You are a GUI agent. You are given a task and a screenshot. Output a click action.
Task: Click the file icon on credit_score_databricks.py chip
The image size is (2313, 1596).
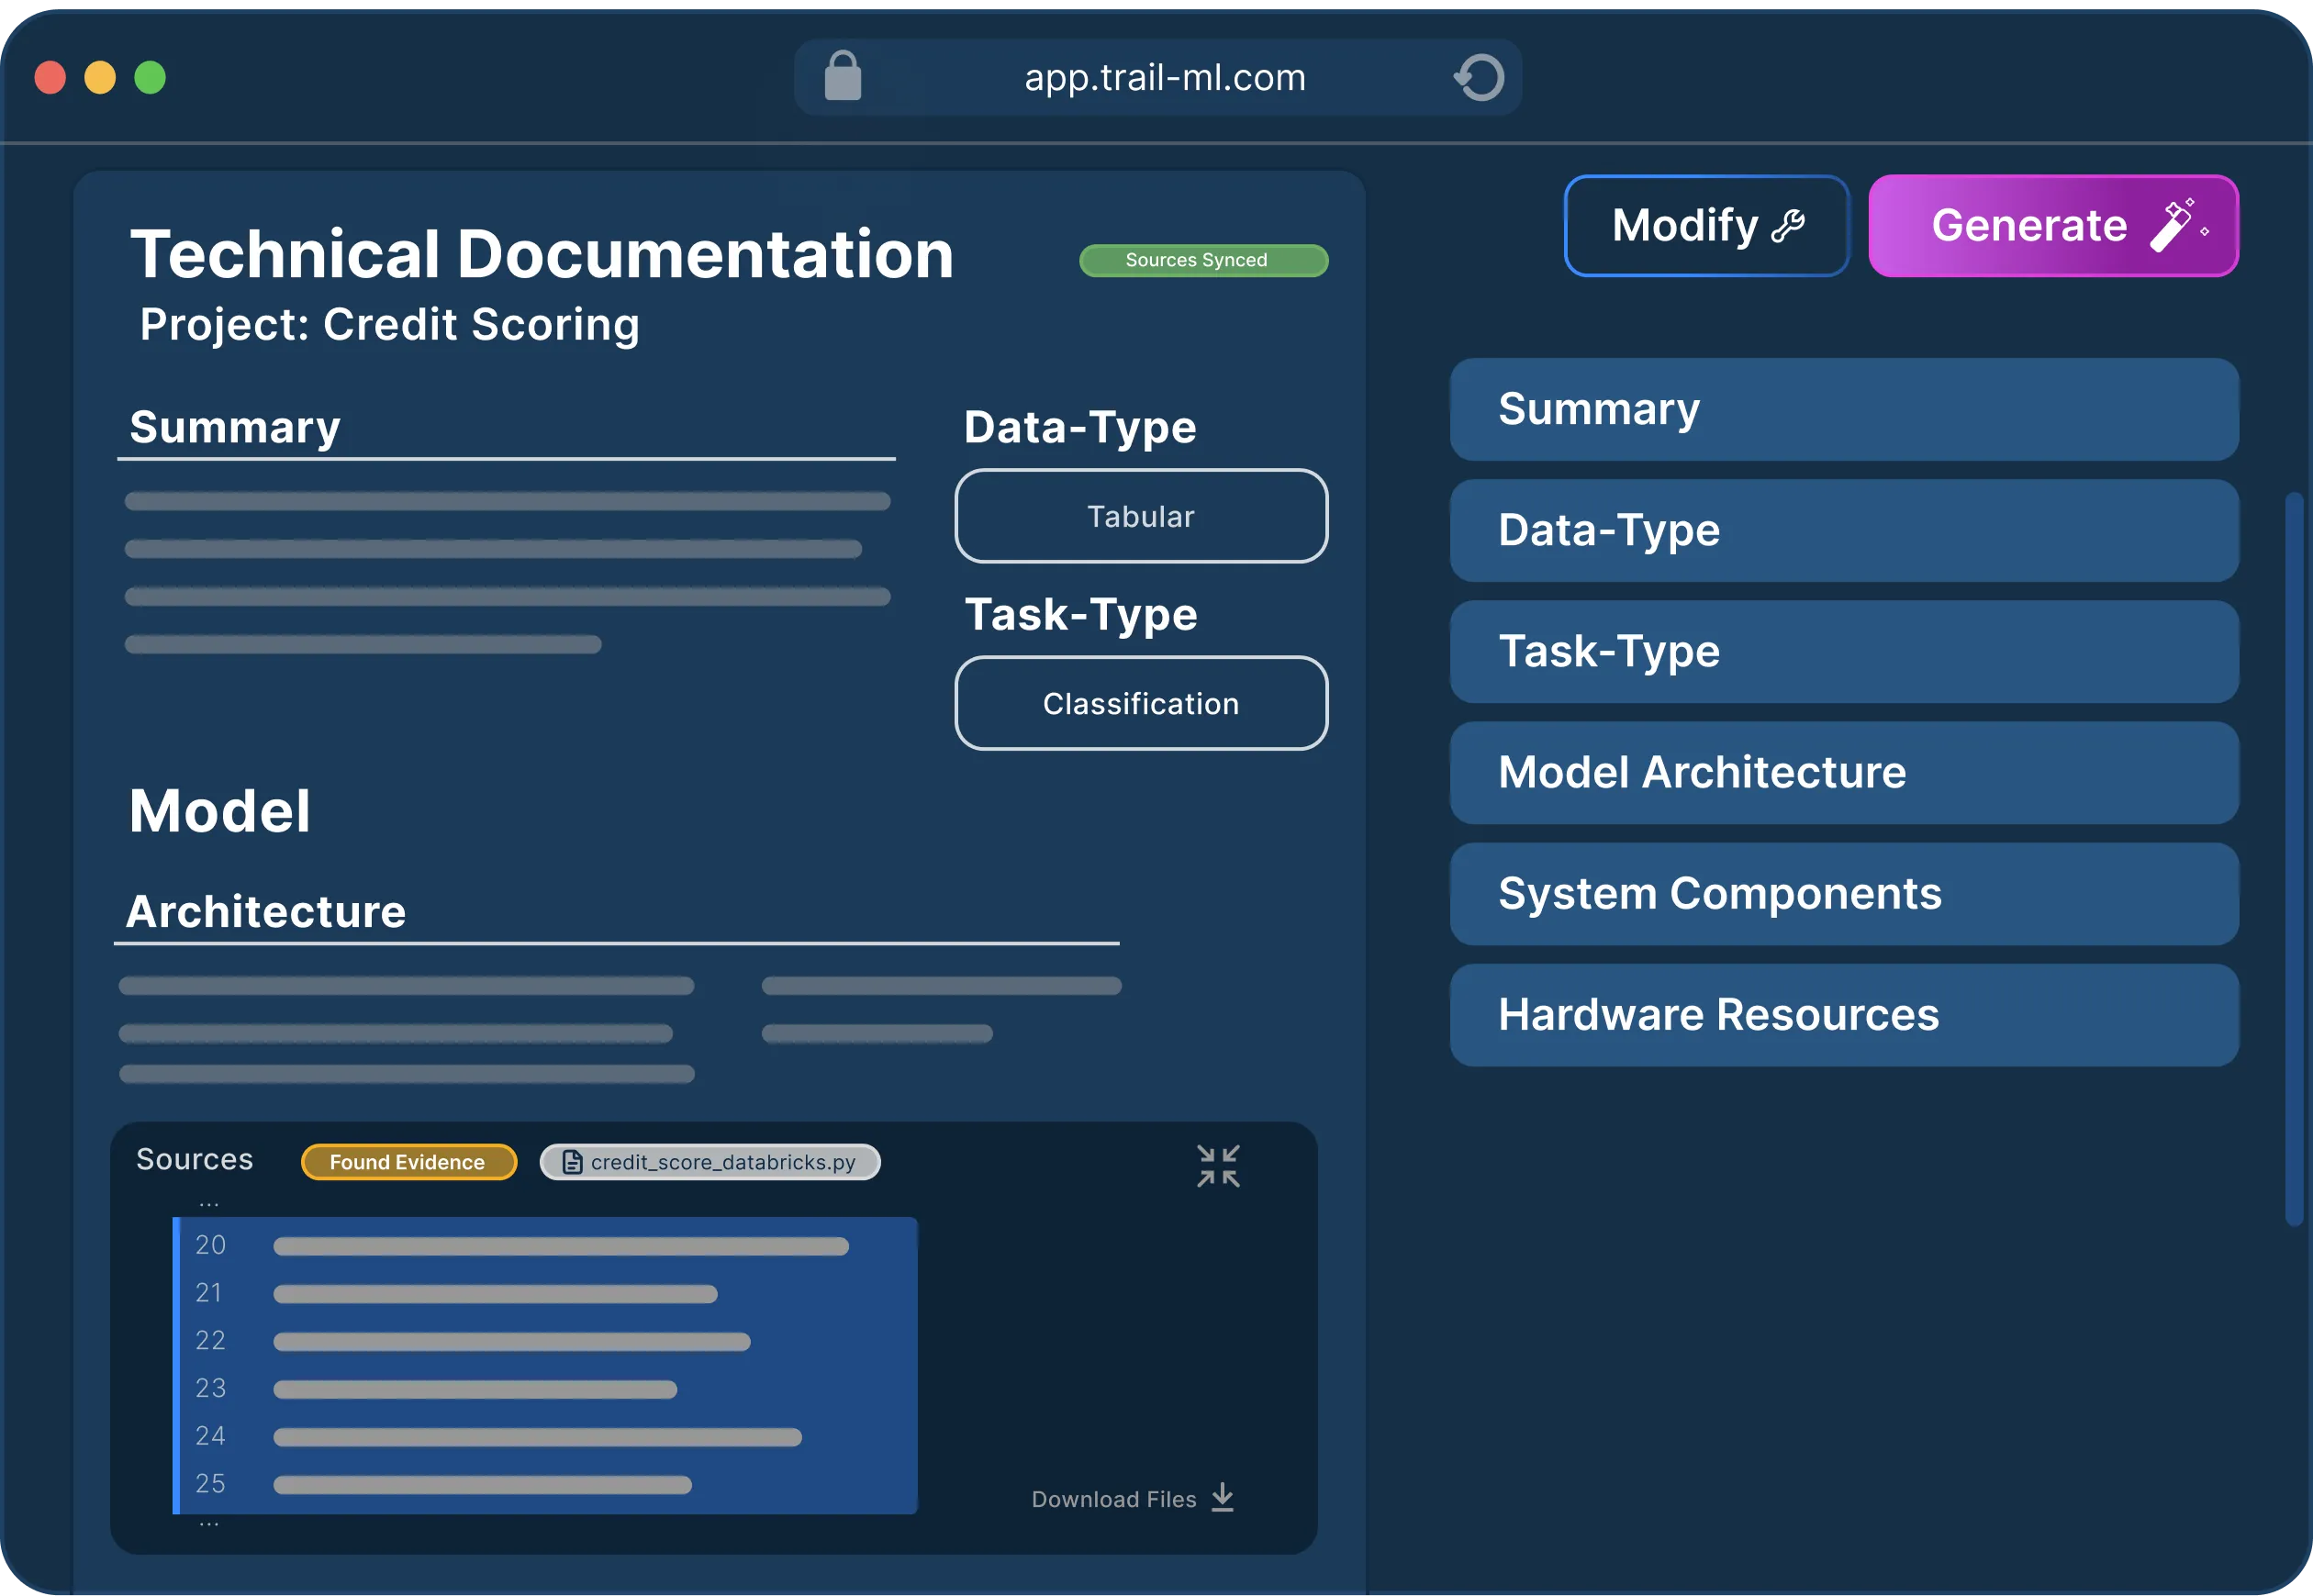coord(572,1162)
